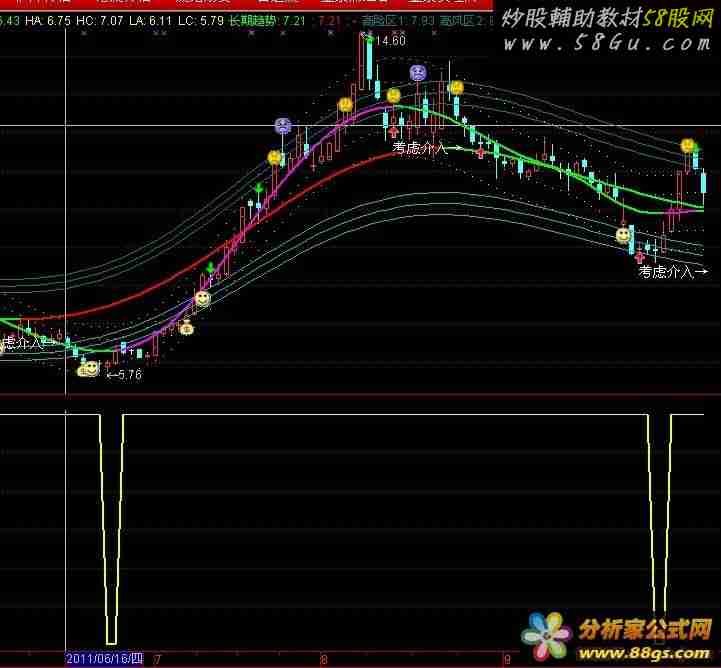This screenshot has height=668, width=721.
Task: Click the pale smiley above the rightmost 考虑介入 label
Action: (623, 235)
